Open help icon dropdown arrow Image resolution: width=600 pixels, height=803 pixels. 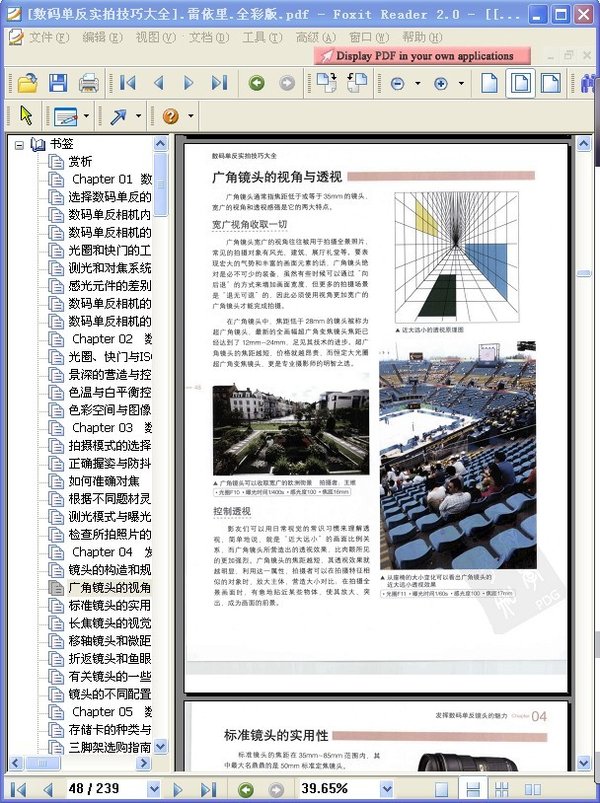pyautogui.click(x=191, y=116)
